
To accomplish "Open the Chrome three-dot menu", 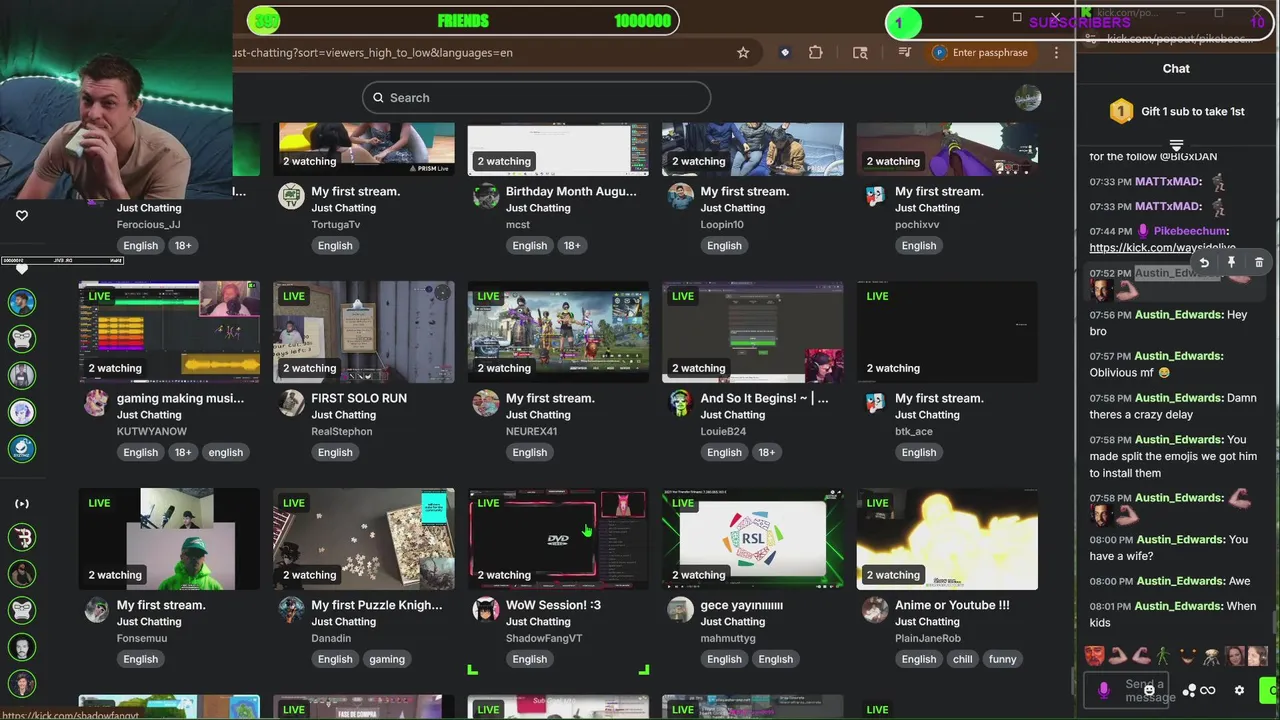I will [1056, 53].
